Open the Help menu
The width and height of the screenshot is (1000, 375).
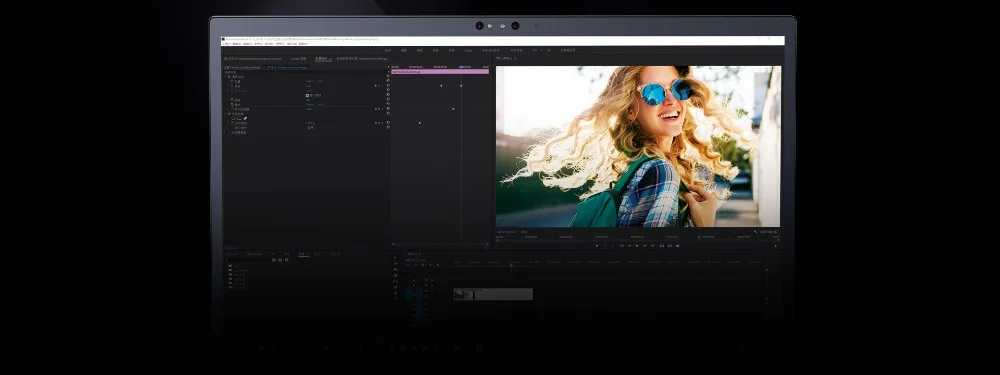click(304, 43)
